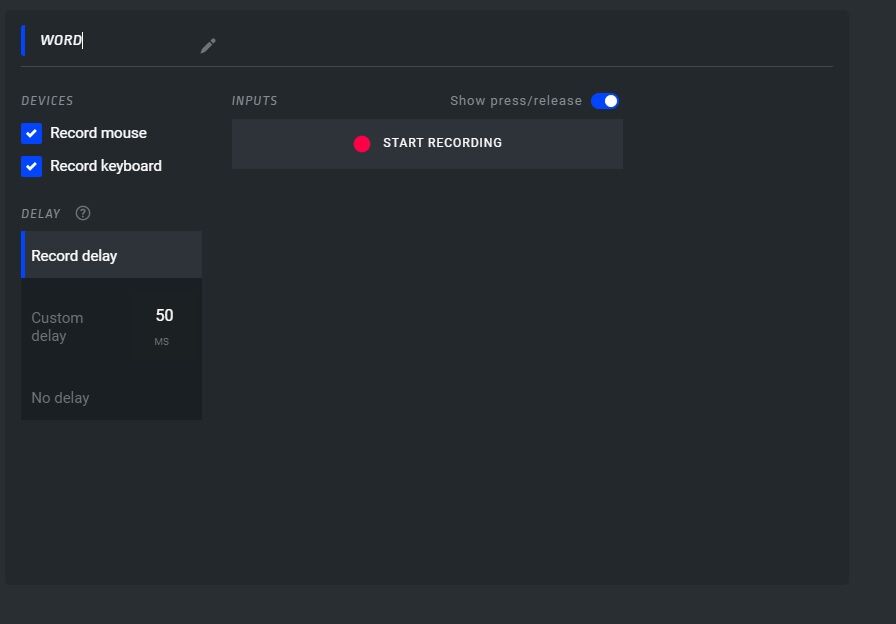896x624 pixels.
Task: Click the INPUTS section heading
Action: (254, 101)
